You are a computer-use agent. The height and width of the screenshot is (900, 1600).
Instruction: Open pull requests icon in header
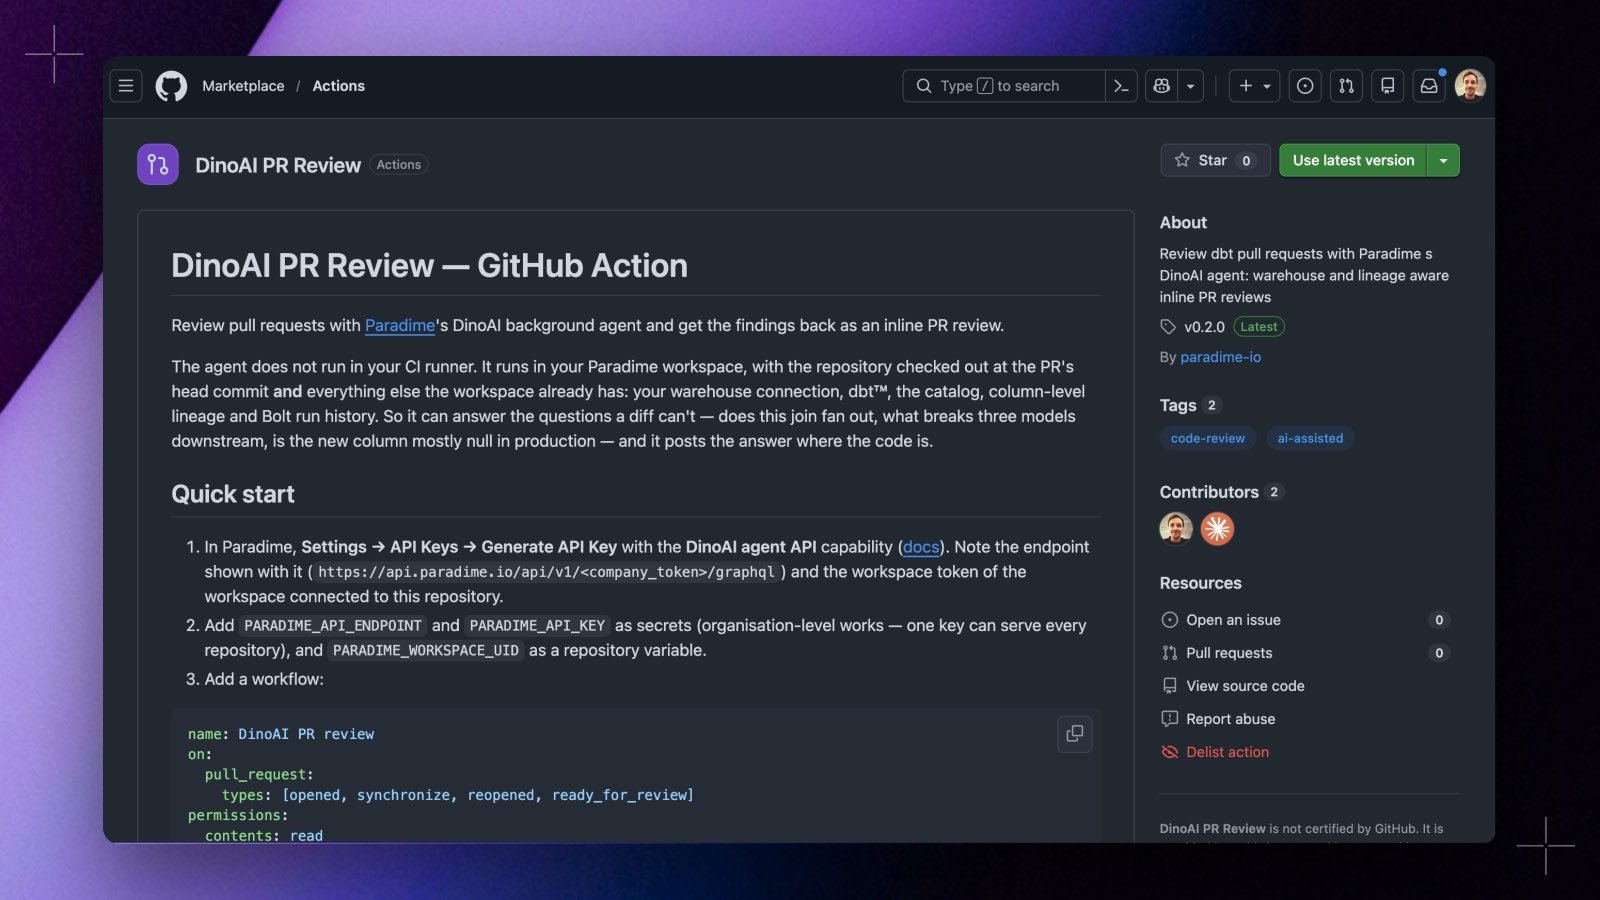click(x=1346, y=86)
